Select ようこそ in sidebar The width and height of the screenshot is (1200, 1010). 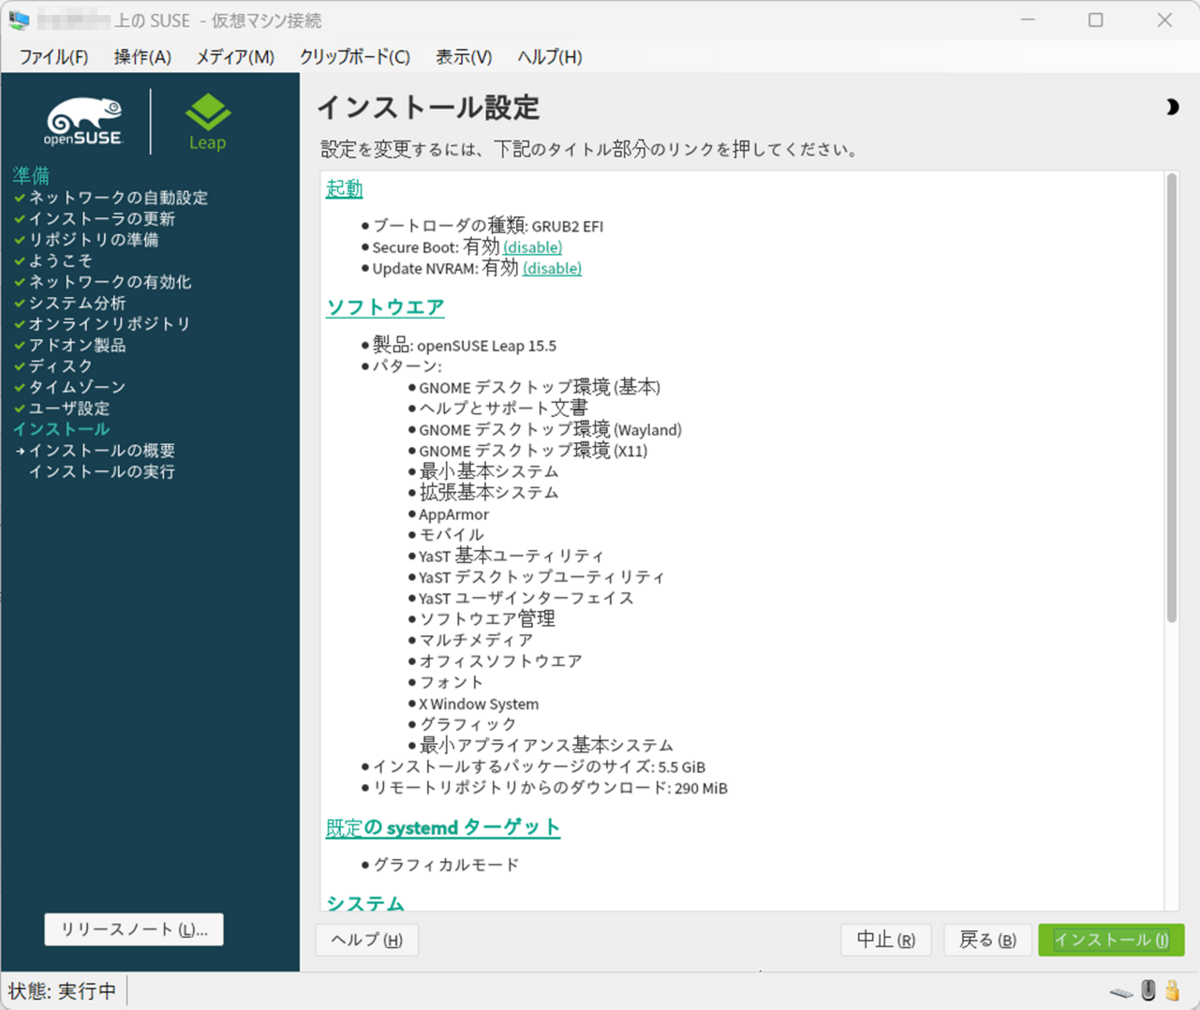pyautogui.click(x=60, y=261)
